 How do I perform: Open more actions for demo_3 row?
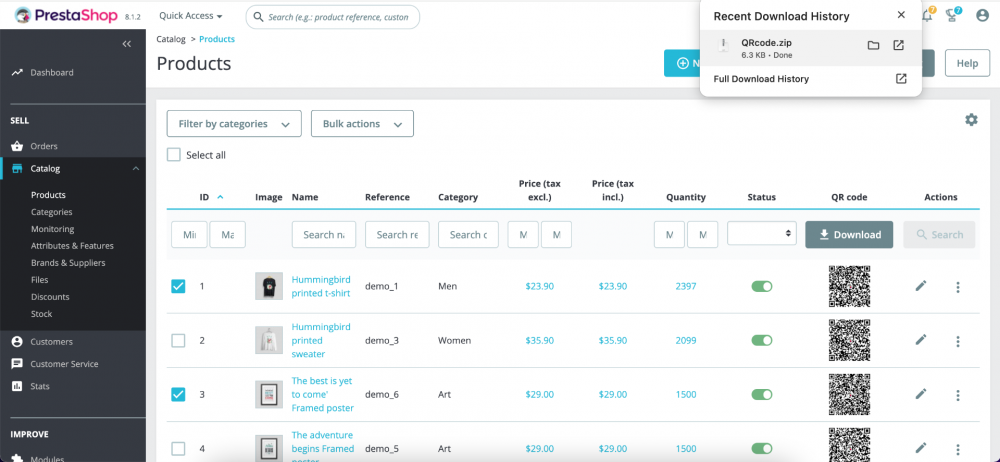[x=958, y=341]
